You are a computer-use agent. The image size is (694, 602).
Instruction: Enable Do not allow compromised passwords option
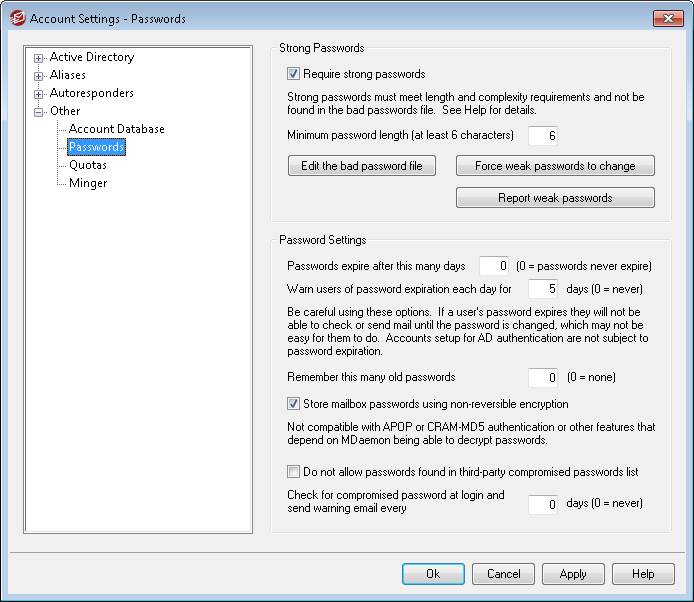(x=293, y=471)
